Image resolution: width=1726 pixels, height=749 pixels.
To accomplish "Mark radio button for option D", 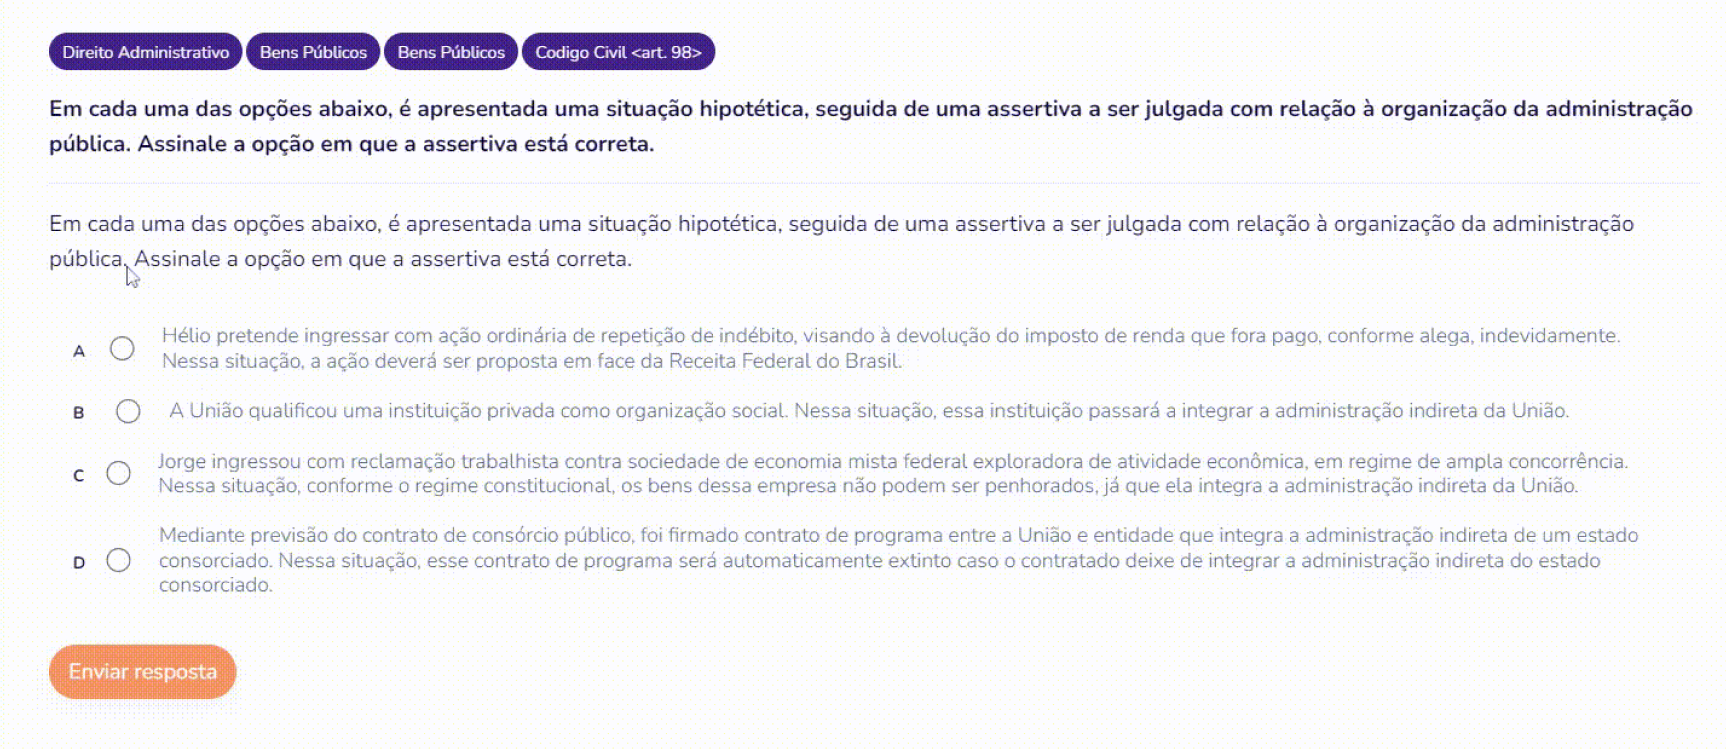I will coord(118,560).
